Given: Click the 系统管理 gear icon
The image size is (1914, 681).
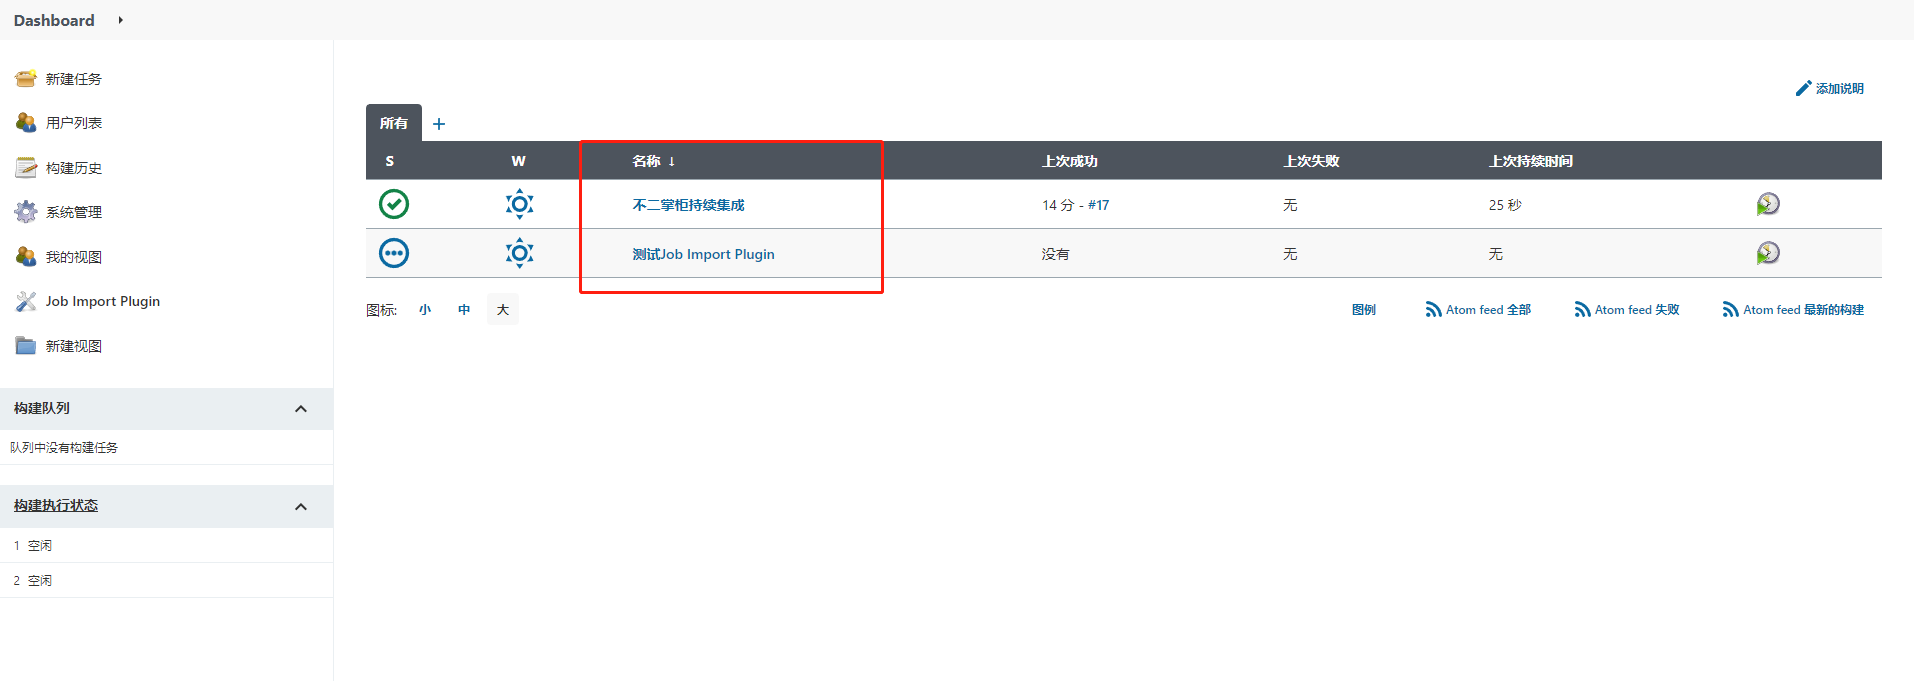Looking at the screenshot, I should click(x=26, y=212).
